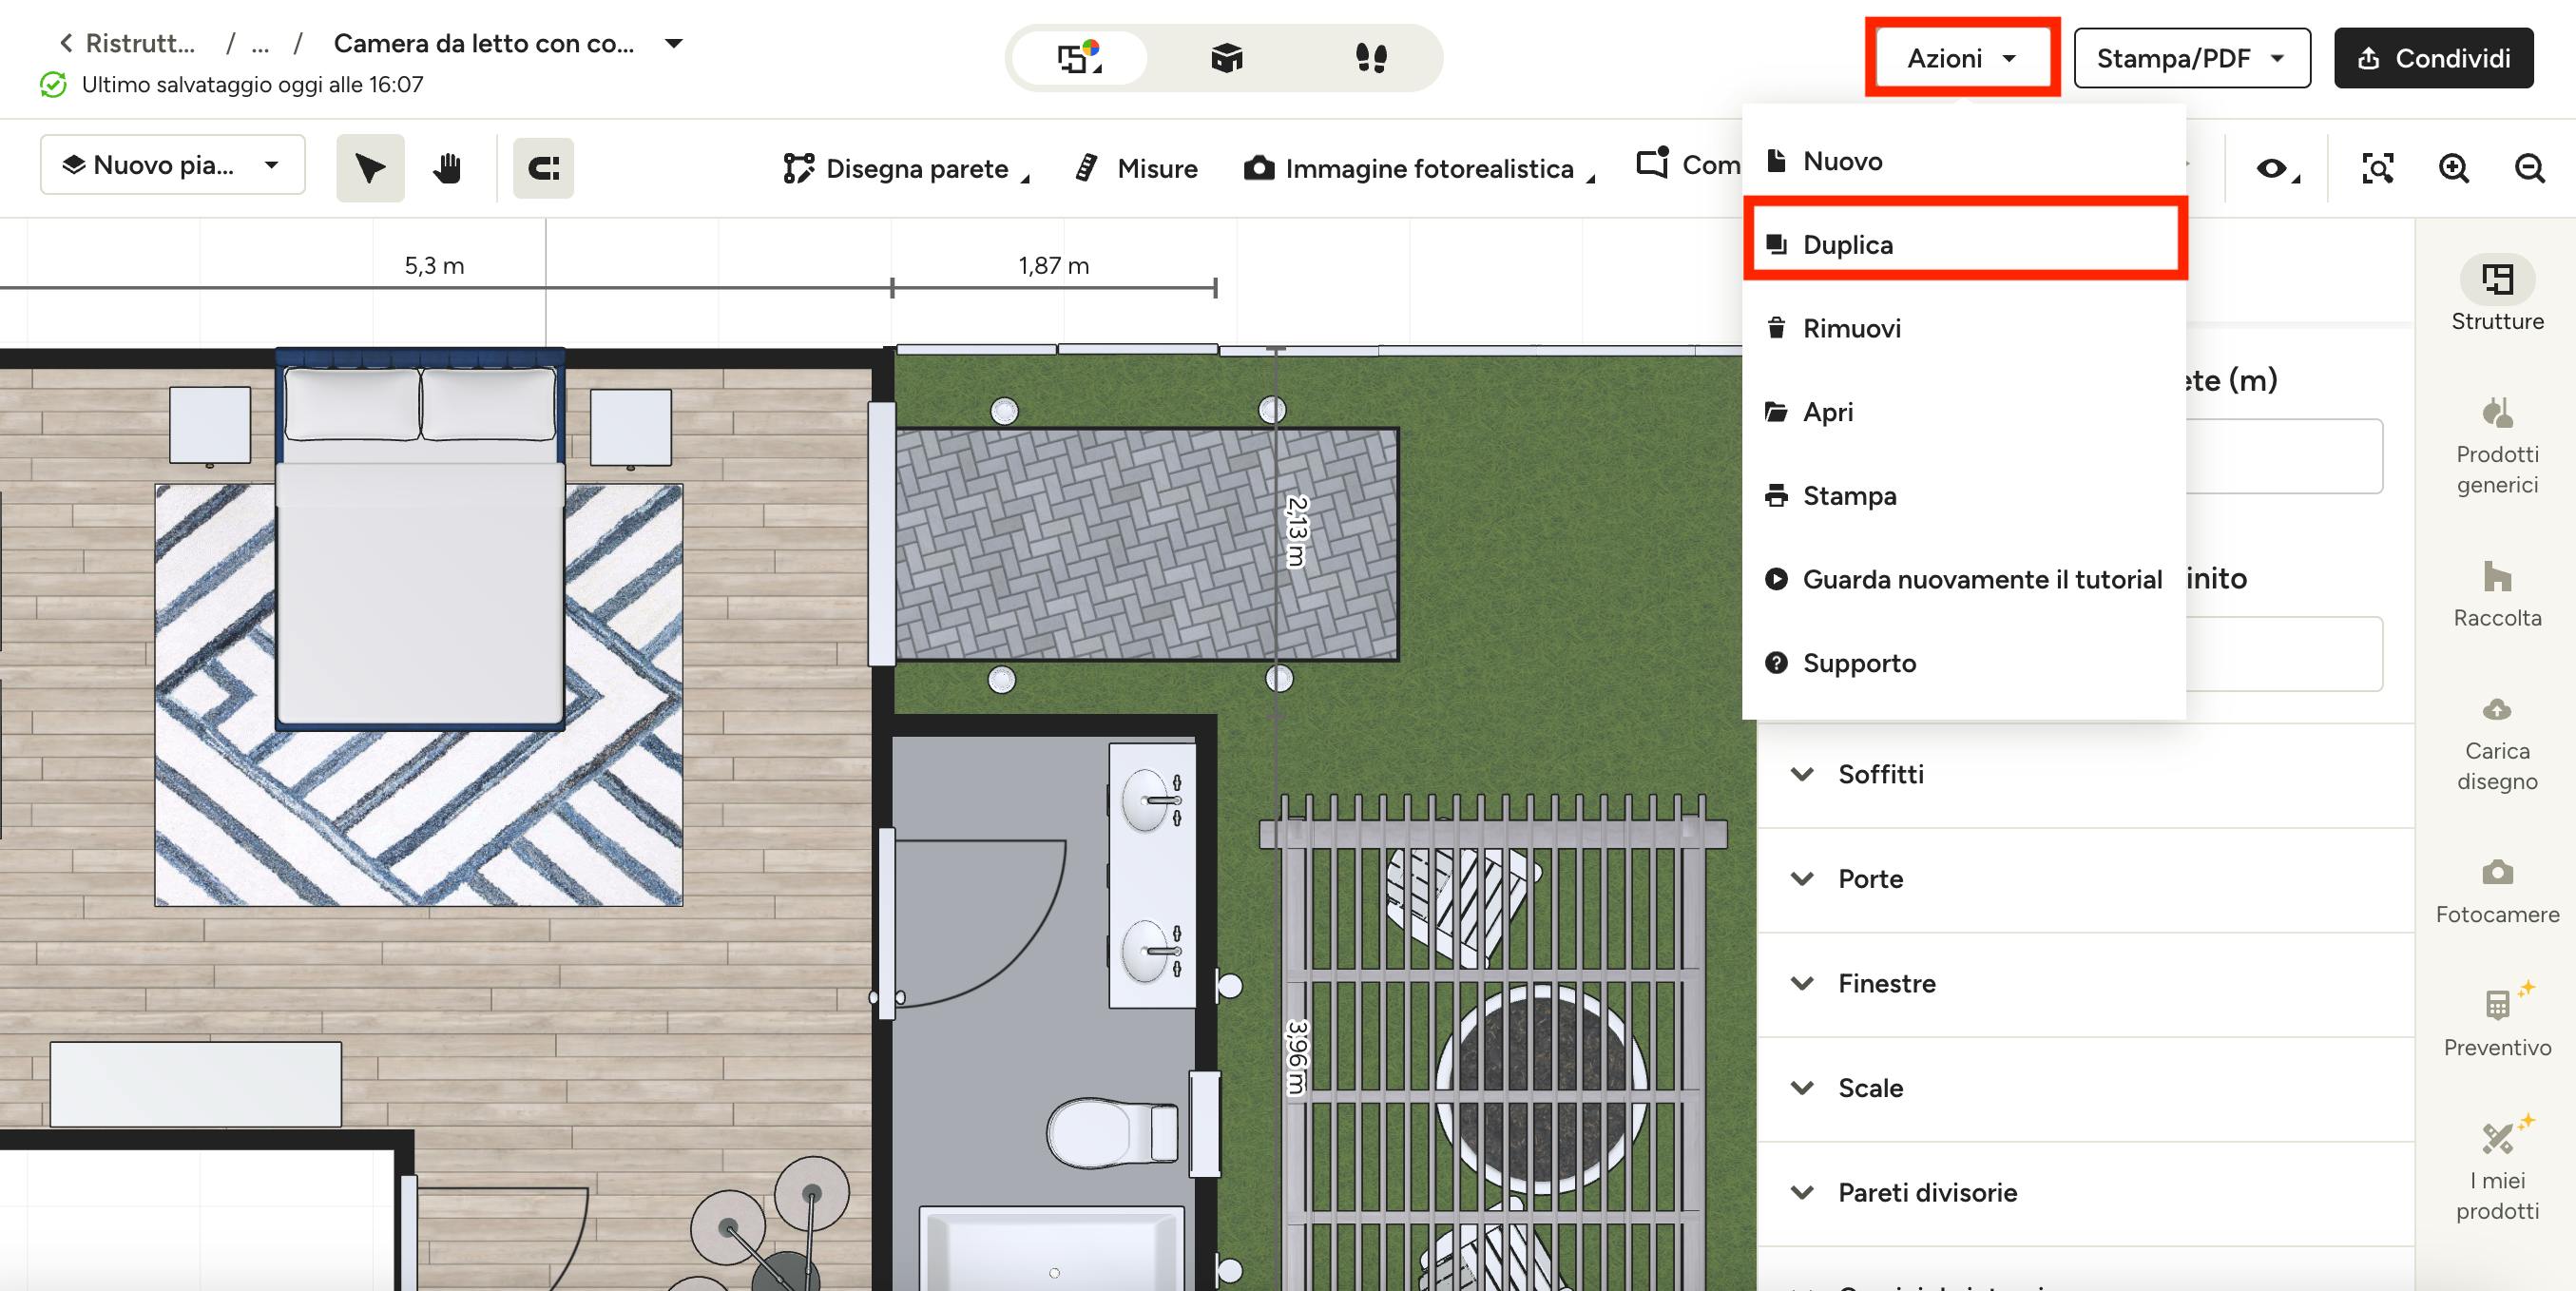Choose Supporto from Azioni menu
Viewport: 2576px width, 1291px height.
1963,663
